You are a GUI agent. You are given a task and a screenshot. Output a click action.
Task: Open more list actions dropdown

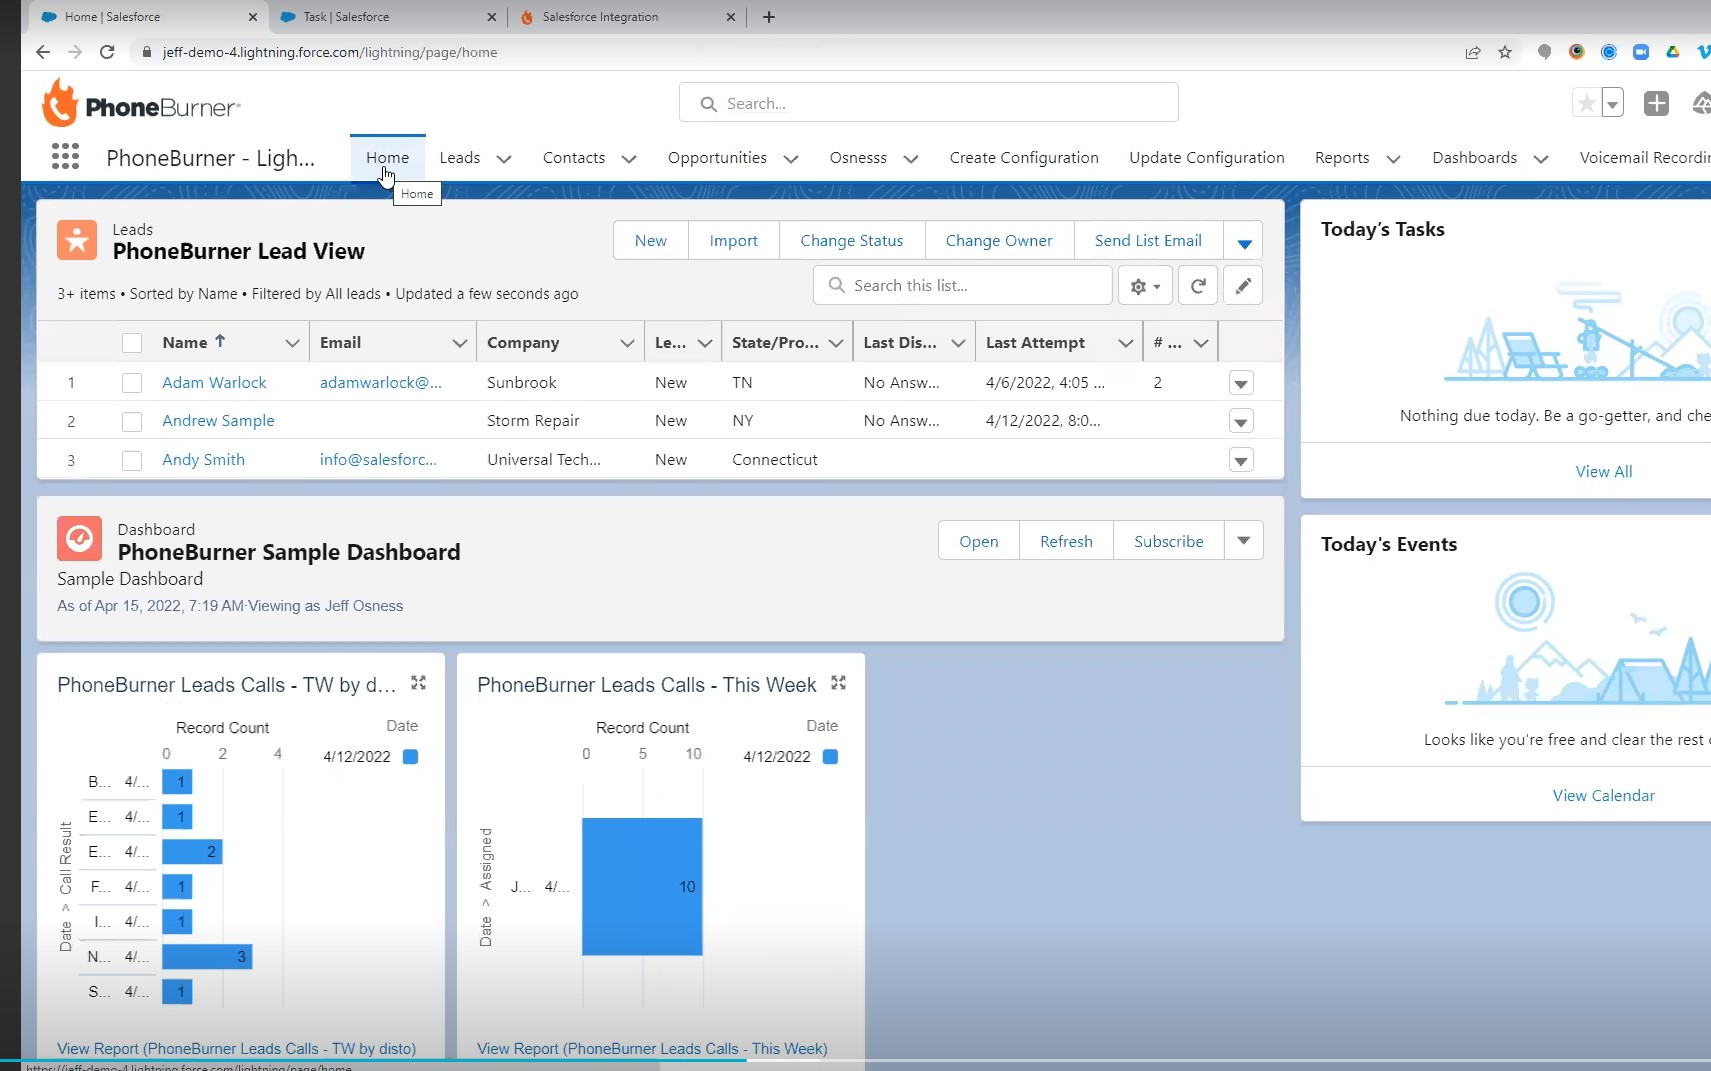(1244, 241)
